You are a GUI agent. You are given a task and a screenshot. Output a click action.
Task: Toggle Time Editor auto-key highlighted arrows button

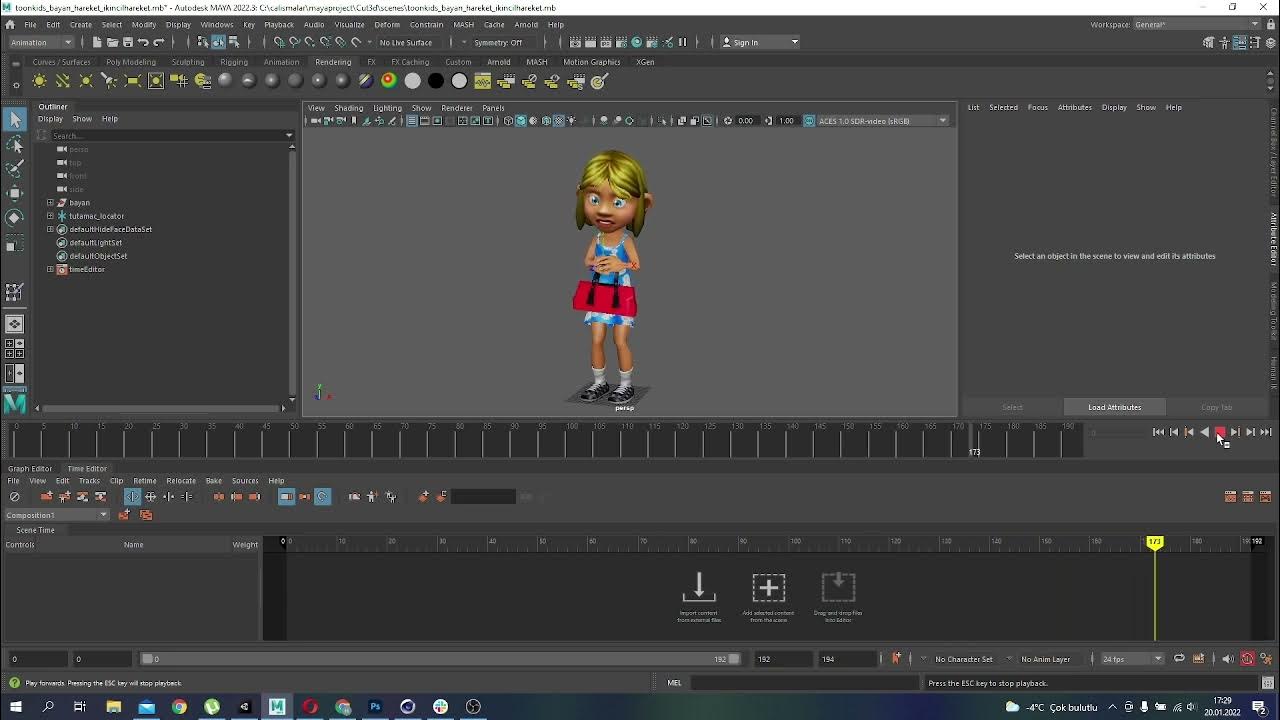[x=132, y=497]
